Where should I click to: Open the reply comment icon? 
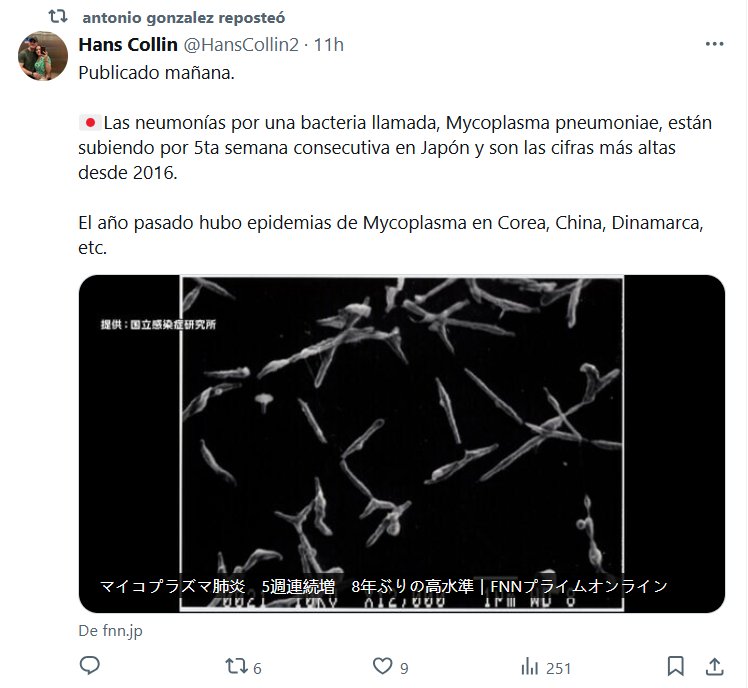[x=90, y=665]
